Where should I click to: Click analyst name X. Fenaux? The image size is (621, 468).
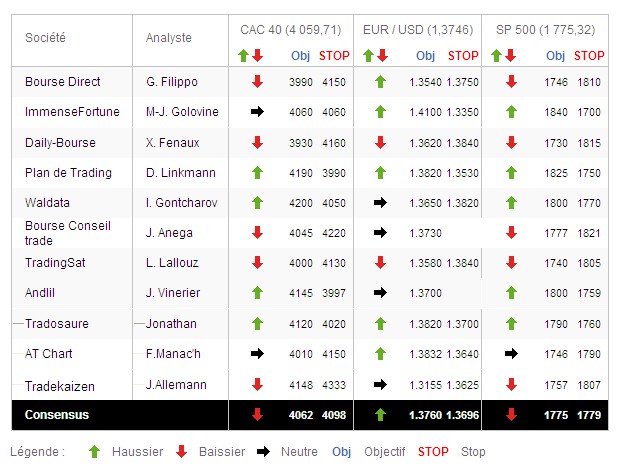click(172, 143)
